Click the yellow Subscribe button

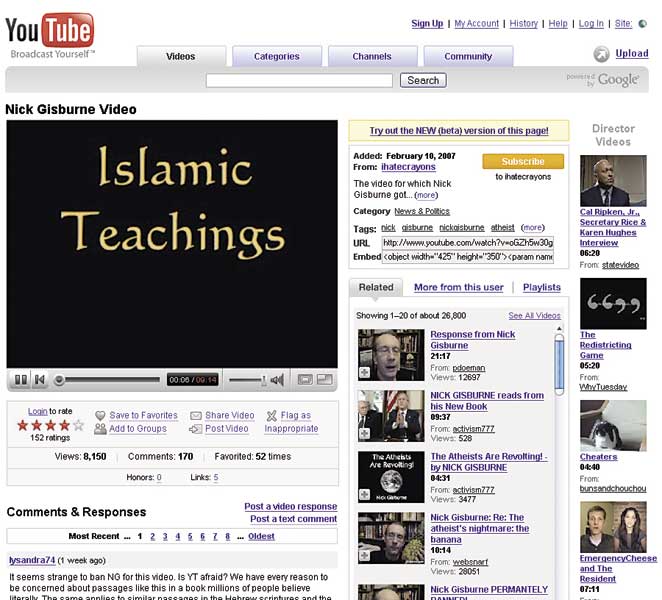[x=523, y=161]
